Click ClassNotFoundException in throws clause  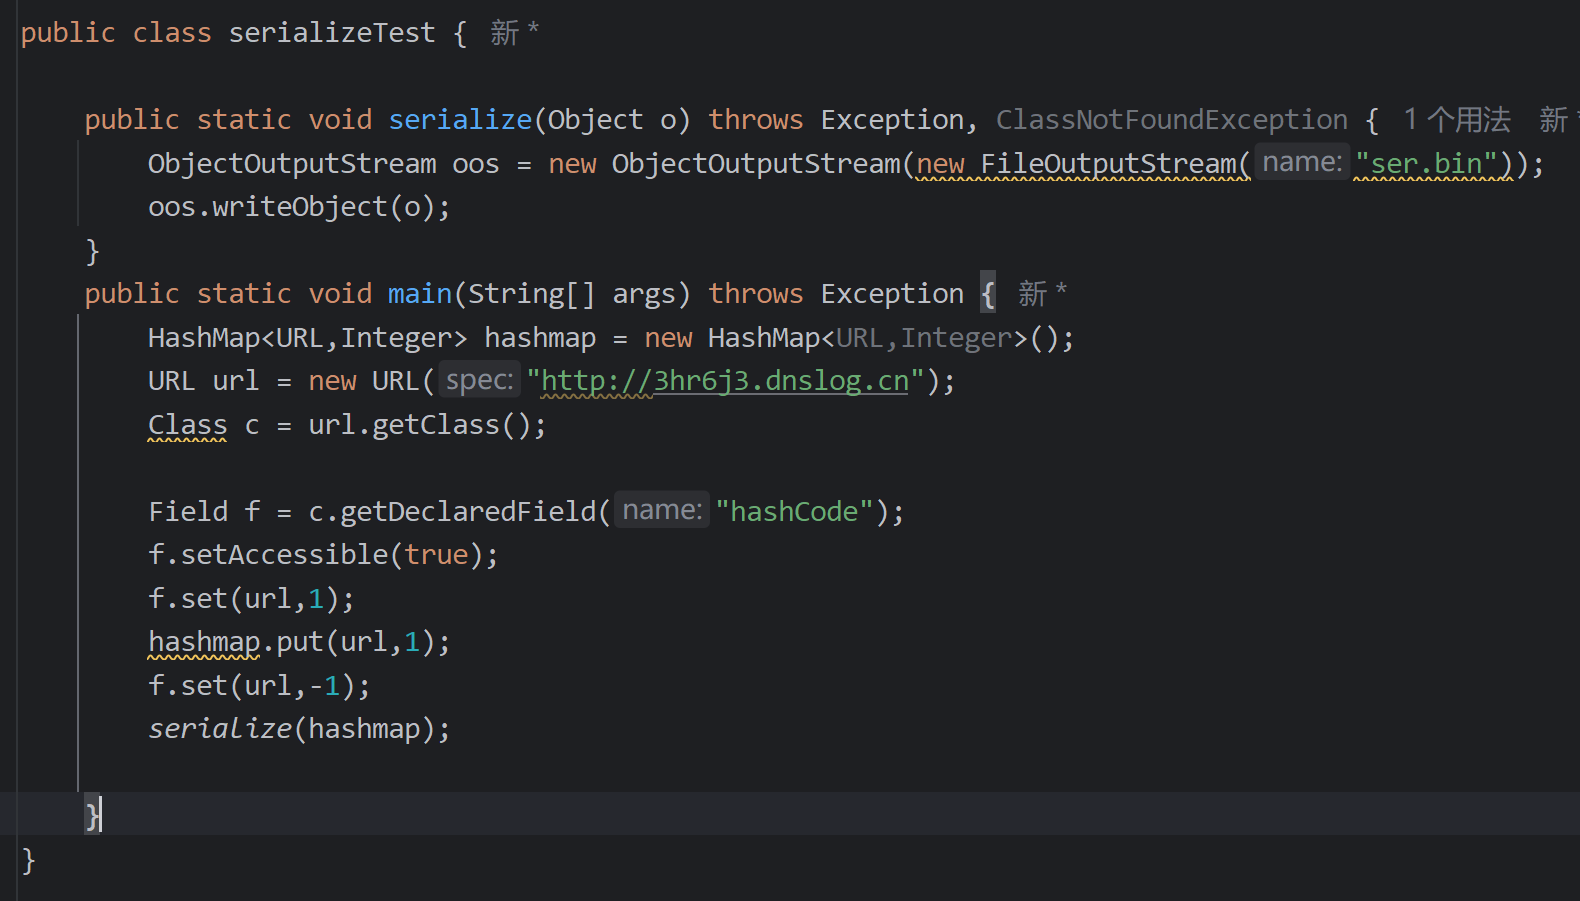point(1172,120)
